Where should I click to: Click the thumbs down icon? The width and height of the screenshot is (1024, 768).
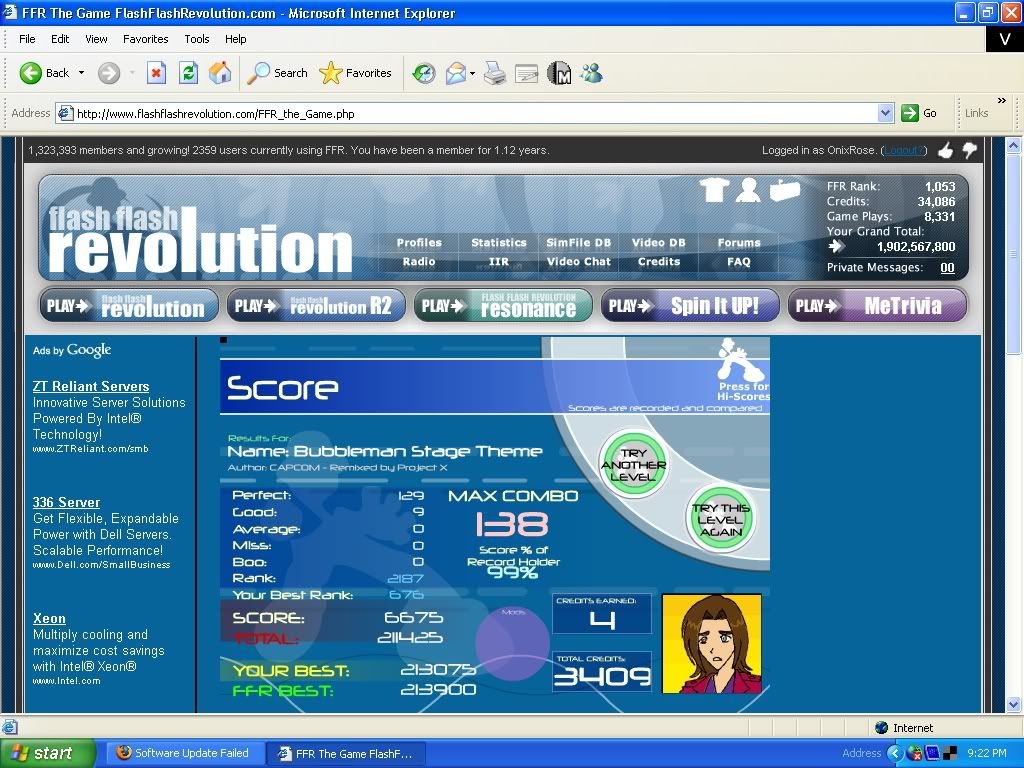pos(969,150)
